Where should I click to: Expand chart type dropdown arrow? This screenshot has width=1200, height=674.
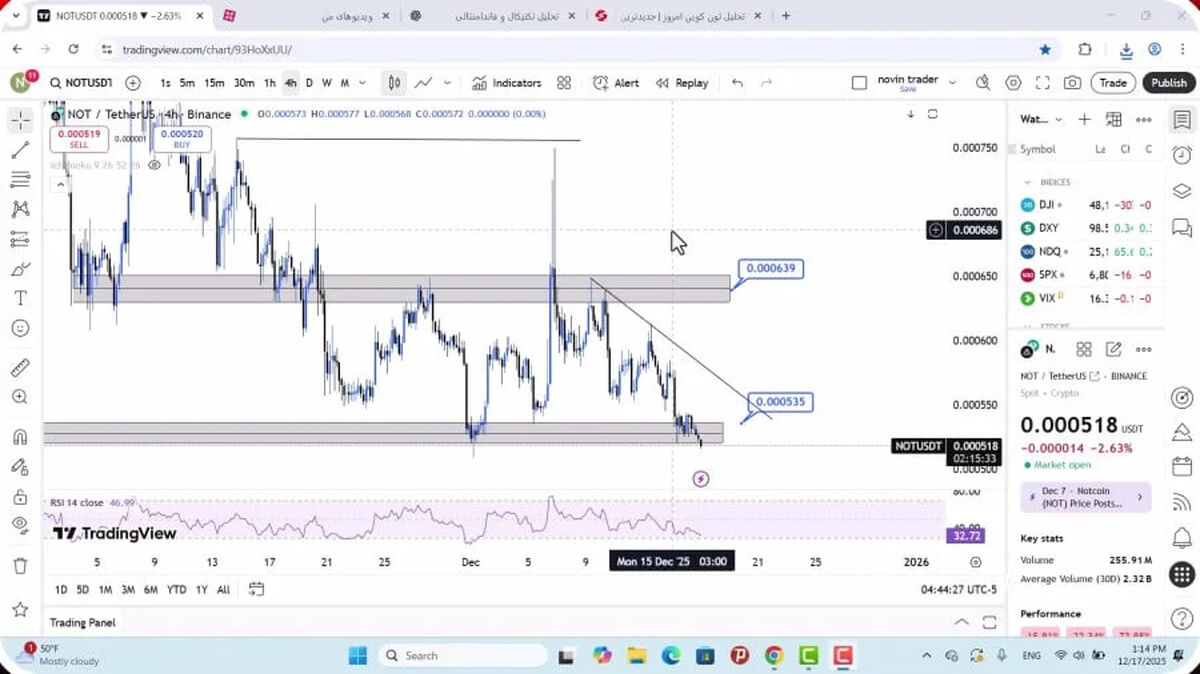[x=447, y=83]
